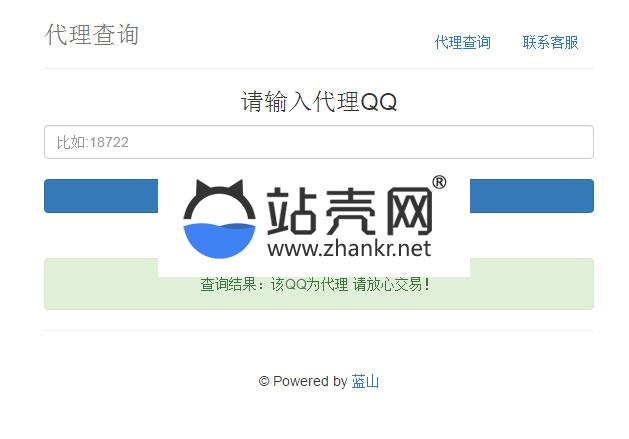Click the www.zhankr.net URL text
629x439 pixels.
coord(349,248)
